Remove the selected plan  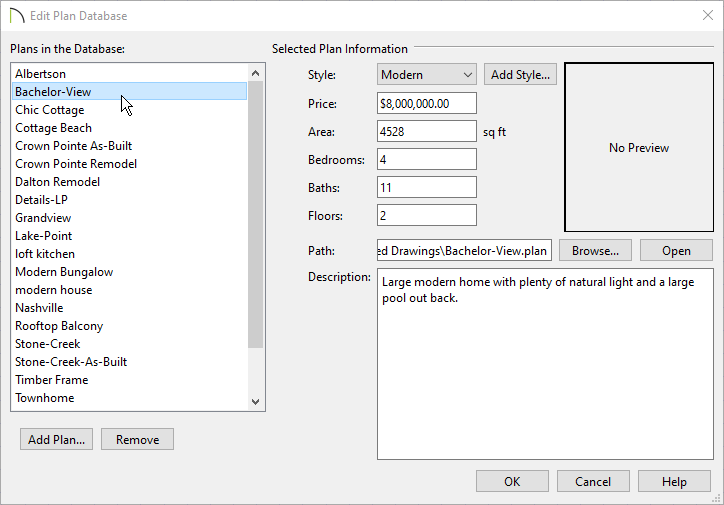(137, 439)
